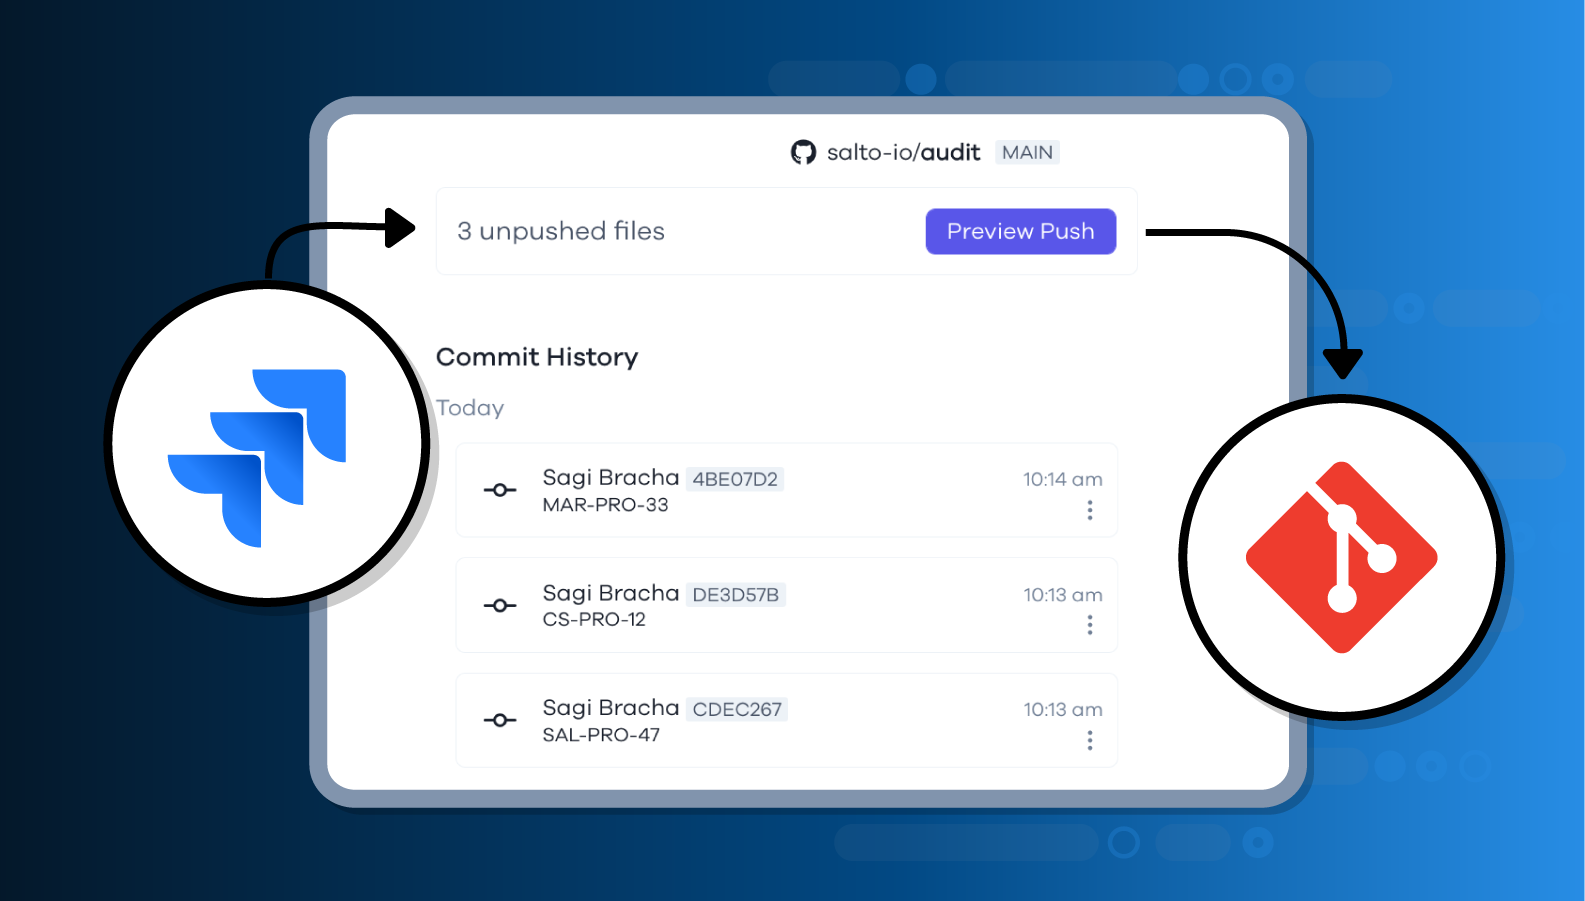1585x901 pixels.
Task: Click commit message CS-PRO-12
Action: coord(594,620)
